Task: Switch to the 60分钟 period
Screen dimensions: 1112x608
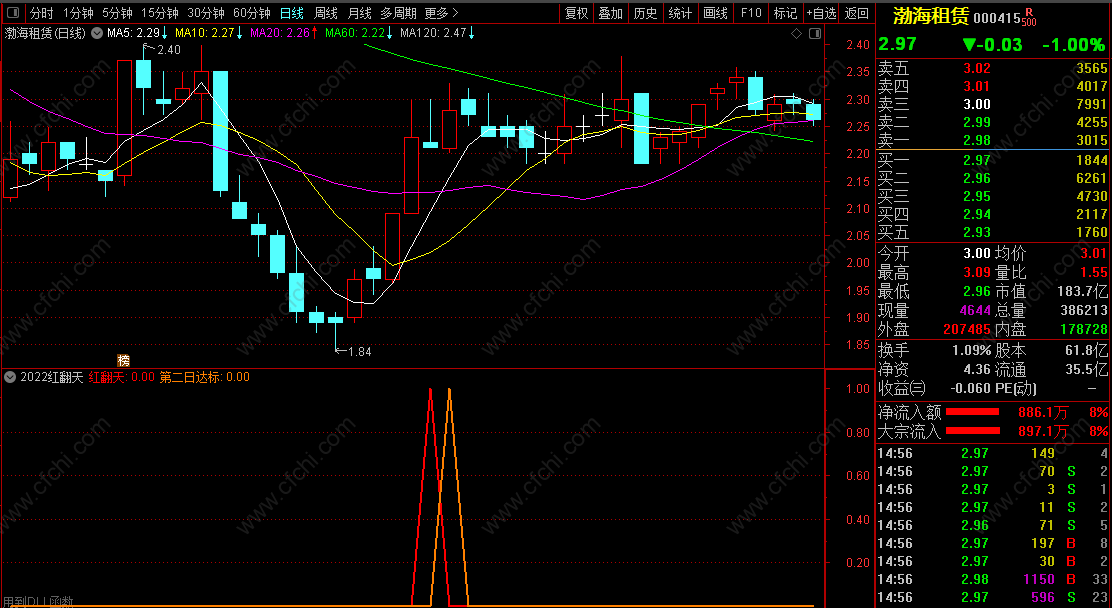Action: (252, 13)
